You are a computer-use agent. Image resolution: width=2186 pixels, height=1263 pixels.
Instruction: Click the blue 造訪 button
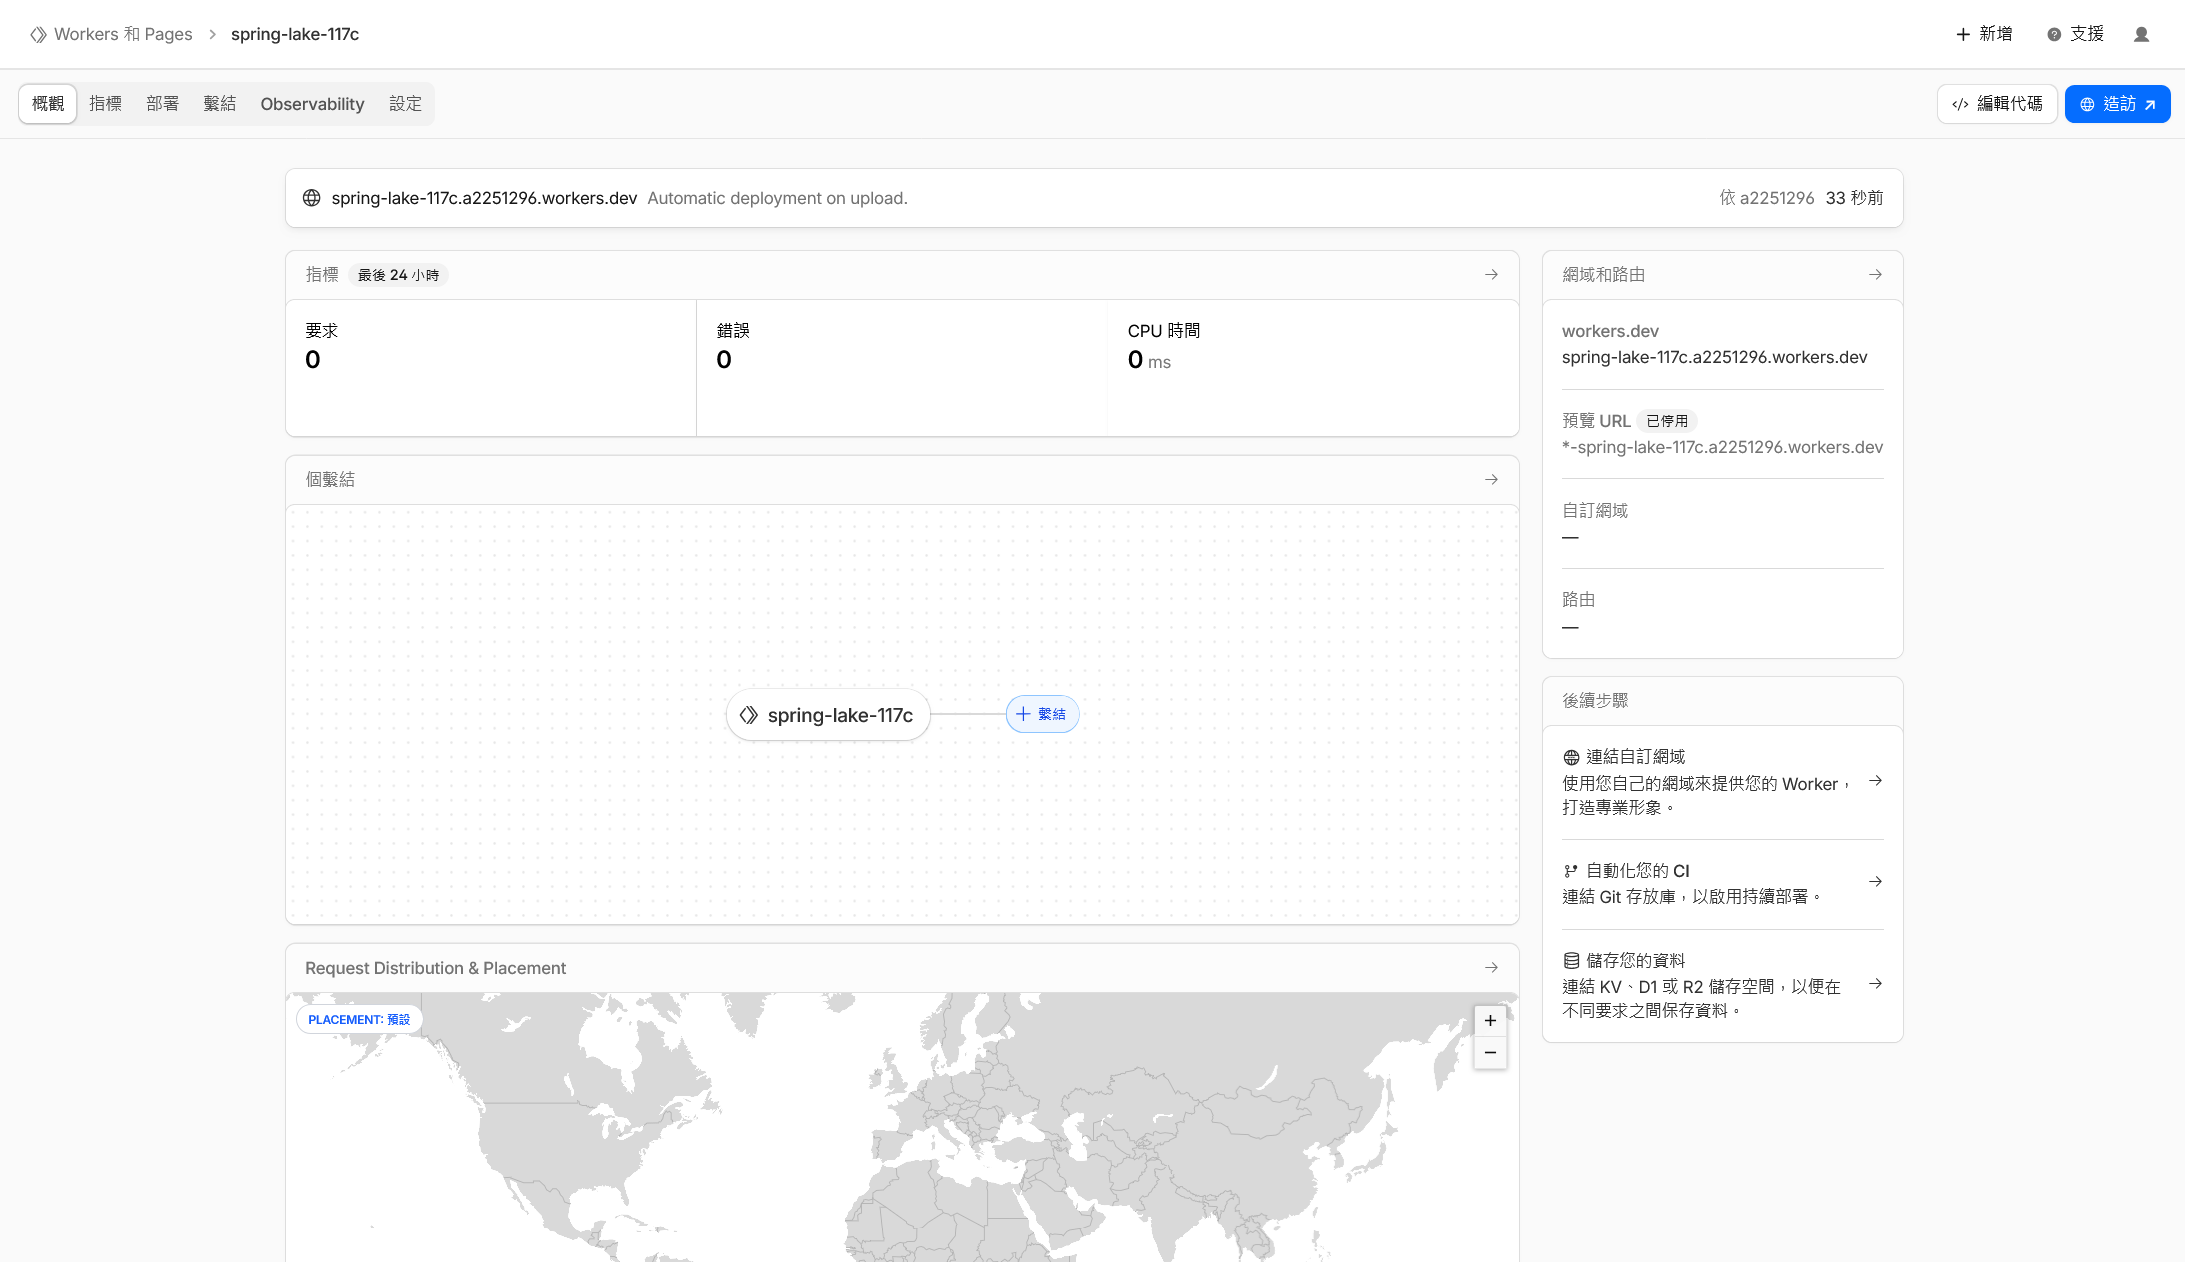point(2117,104)
